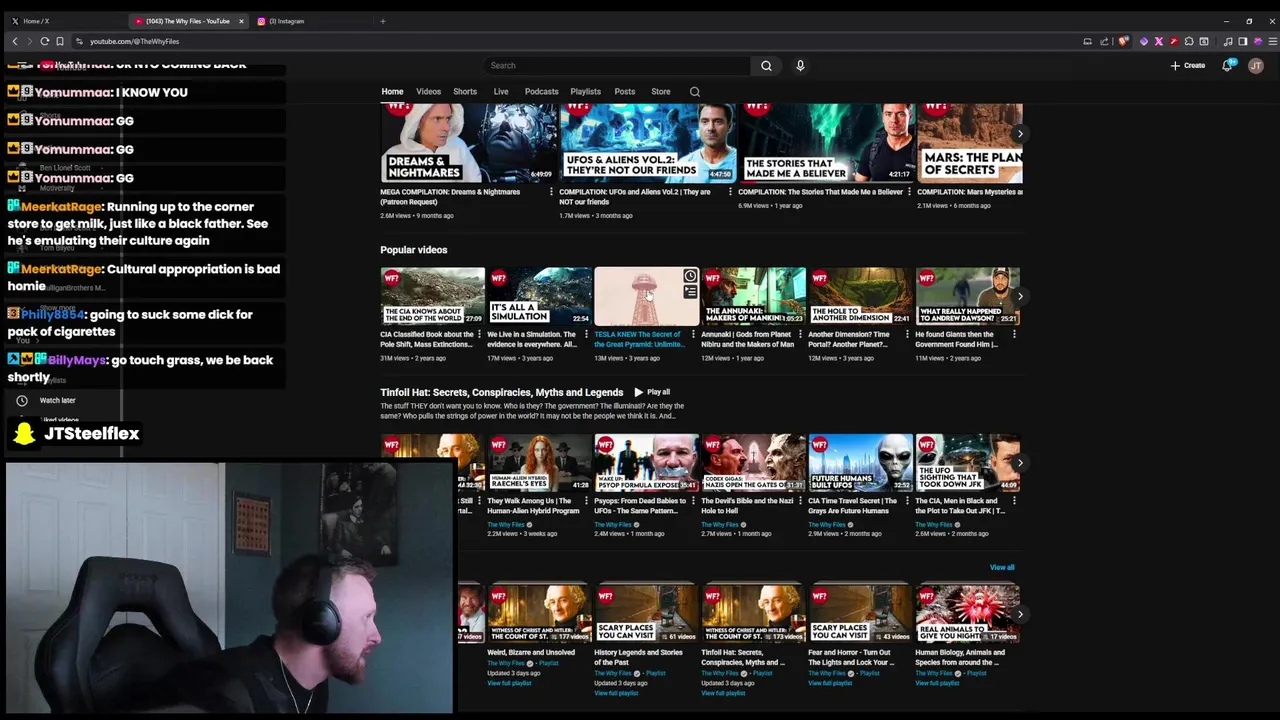Click The Why Files channel under Devil's Bible video
The width and height of the screenshot is (1280, 720).
[720, 524]
